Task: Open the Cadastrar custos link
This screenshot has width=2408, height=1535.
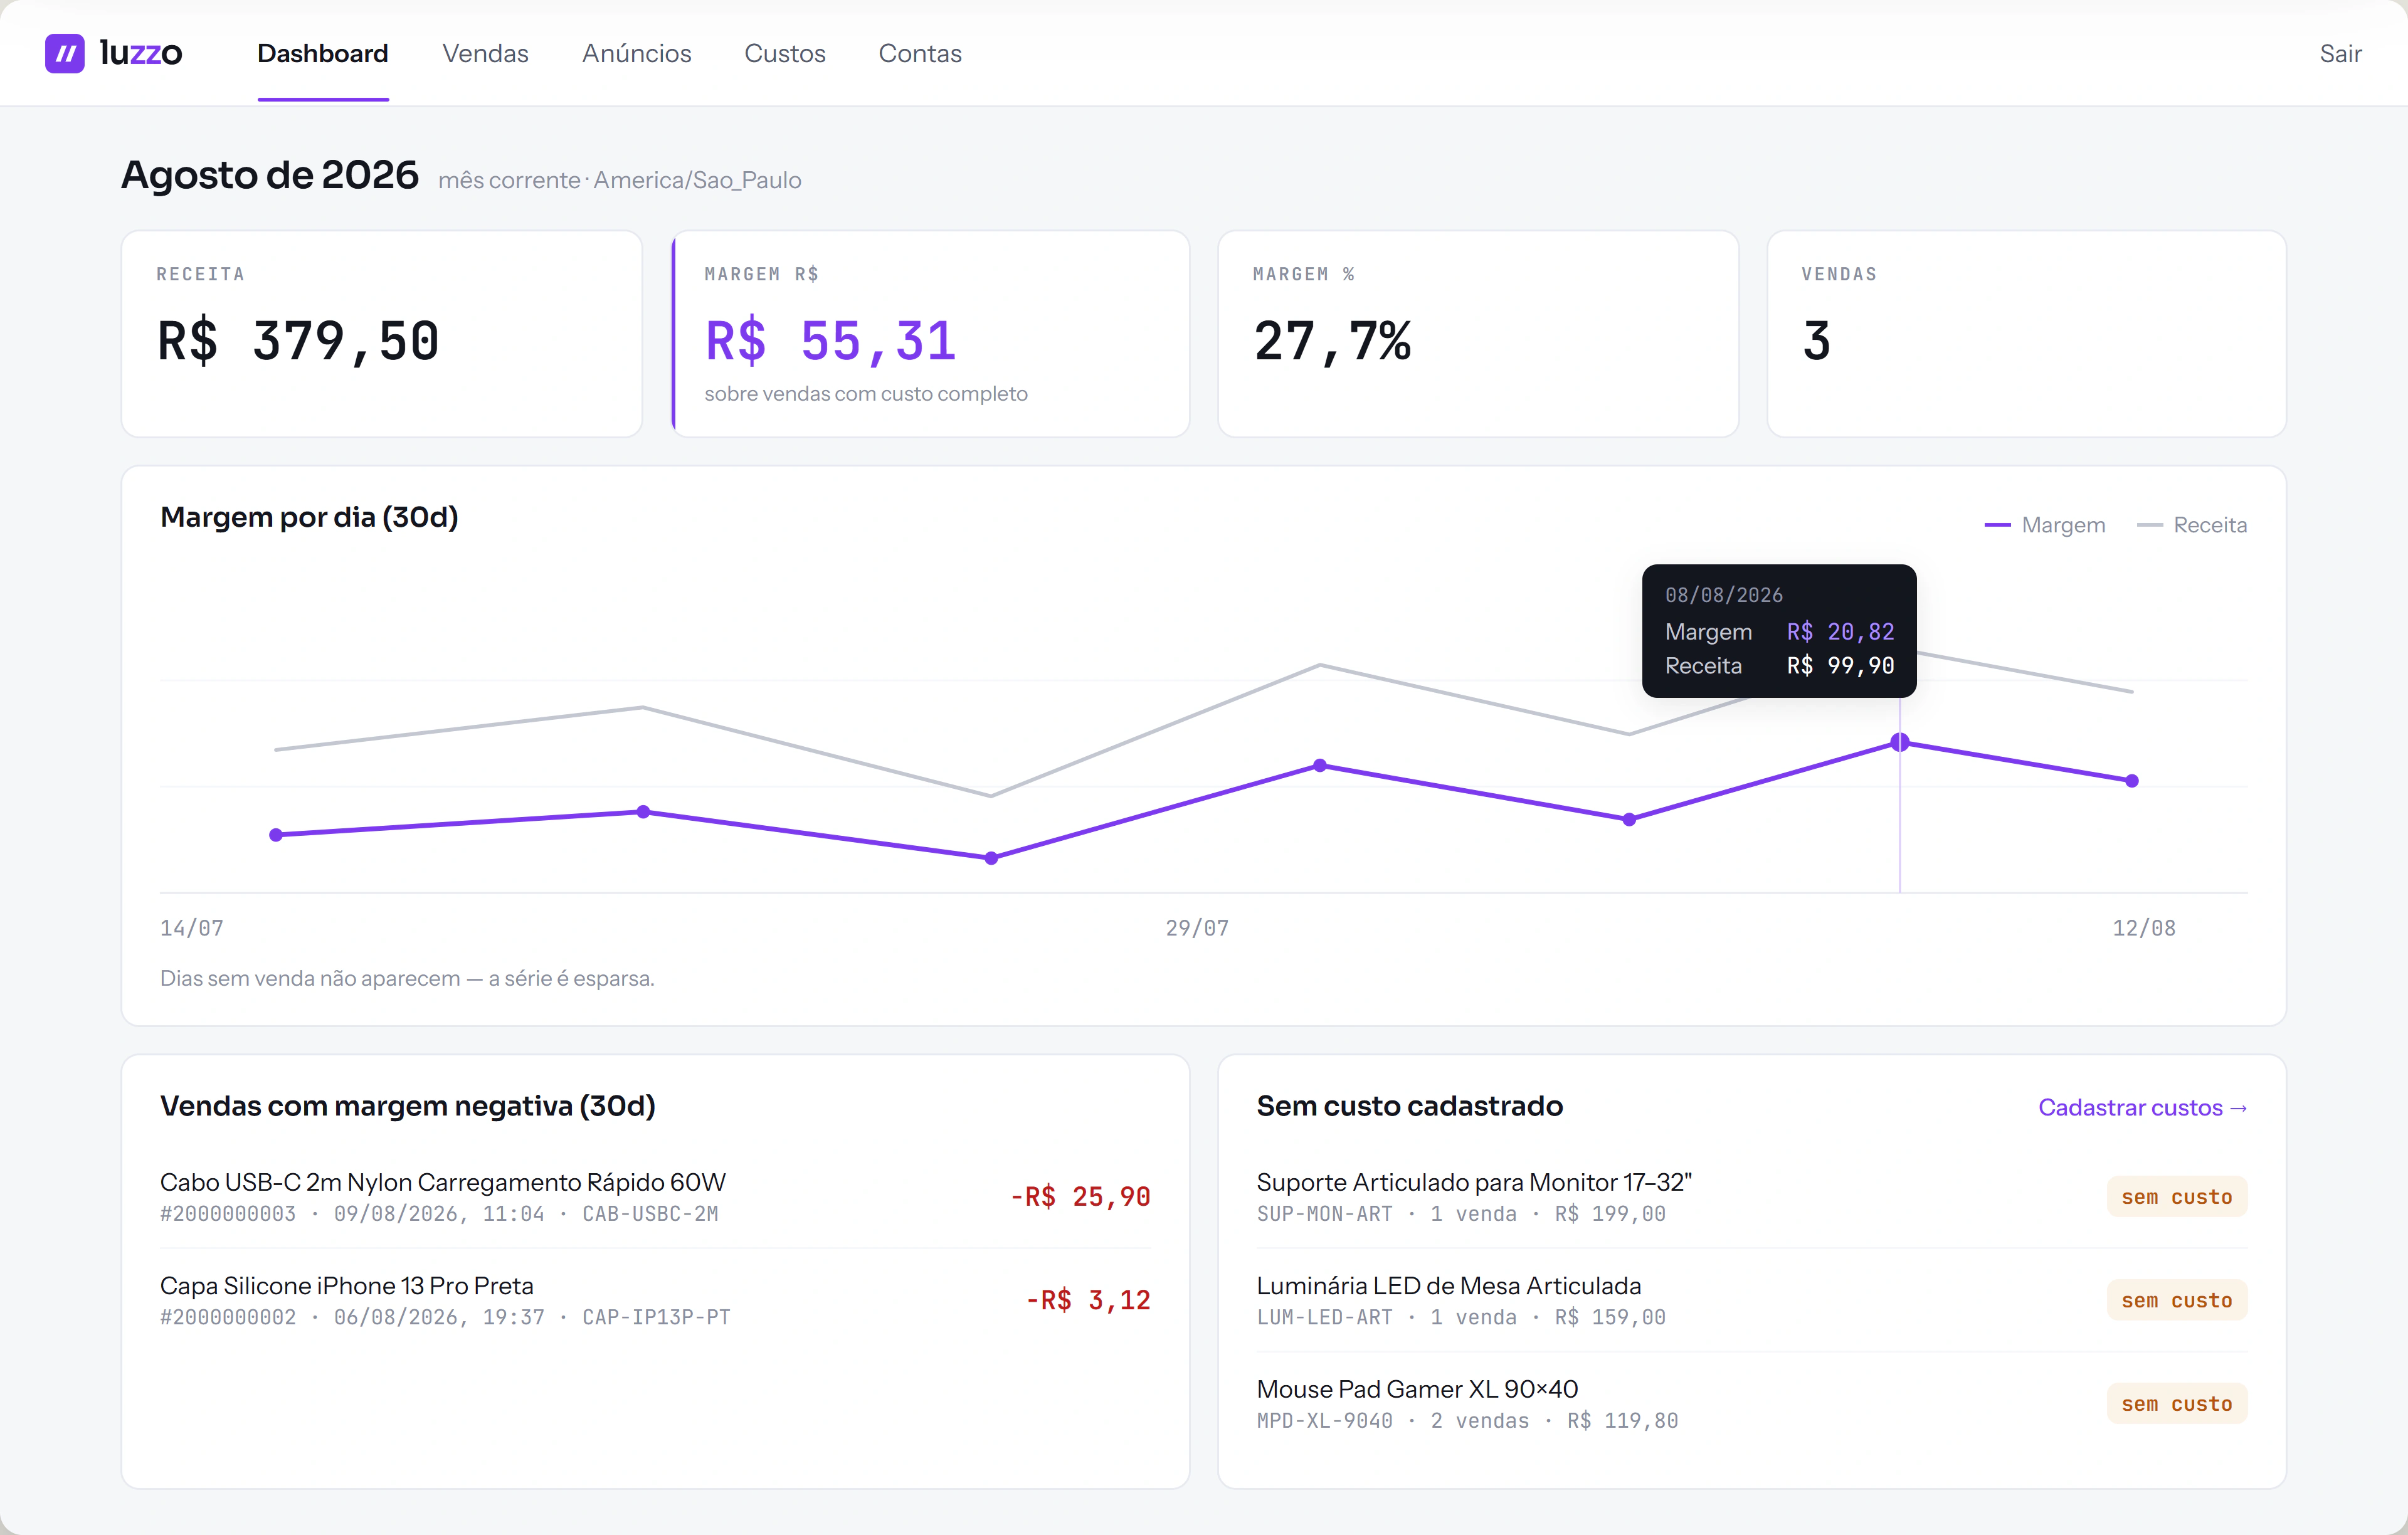Action: [x=2142, y=1107]
